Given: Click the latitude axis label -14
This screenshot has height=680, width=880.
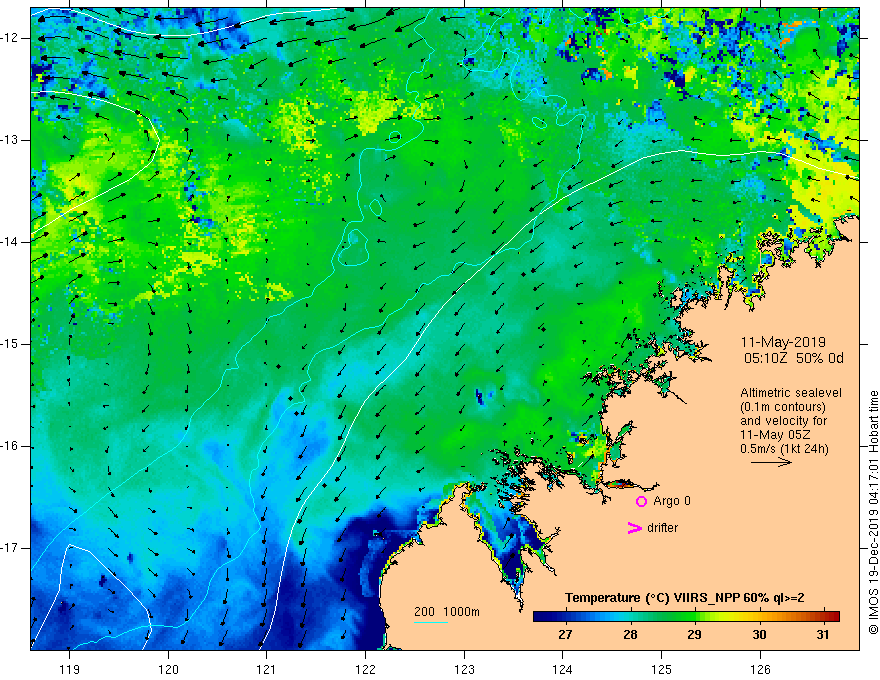Looking at the screenshot, I should (11, 242).
